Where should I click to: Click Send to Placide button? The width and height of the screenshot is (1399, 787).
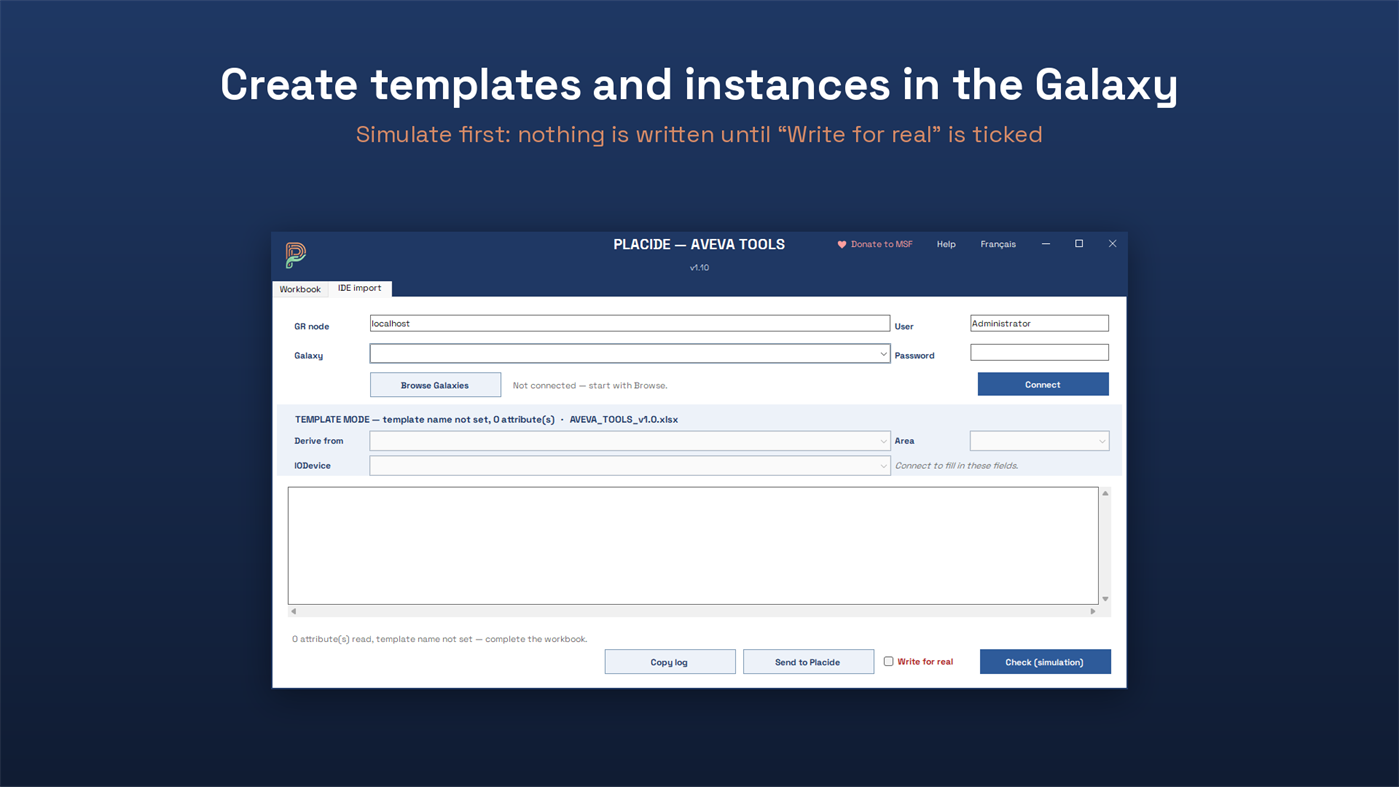pos(808,662)
